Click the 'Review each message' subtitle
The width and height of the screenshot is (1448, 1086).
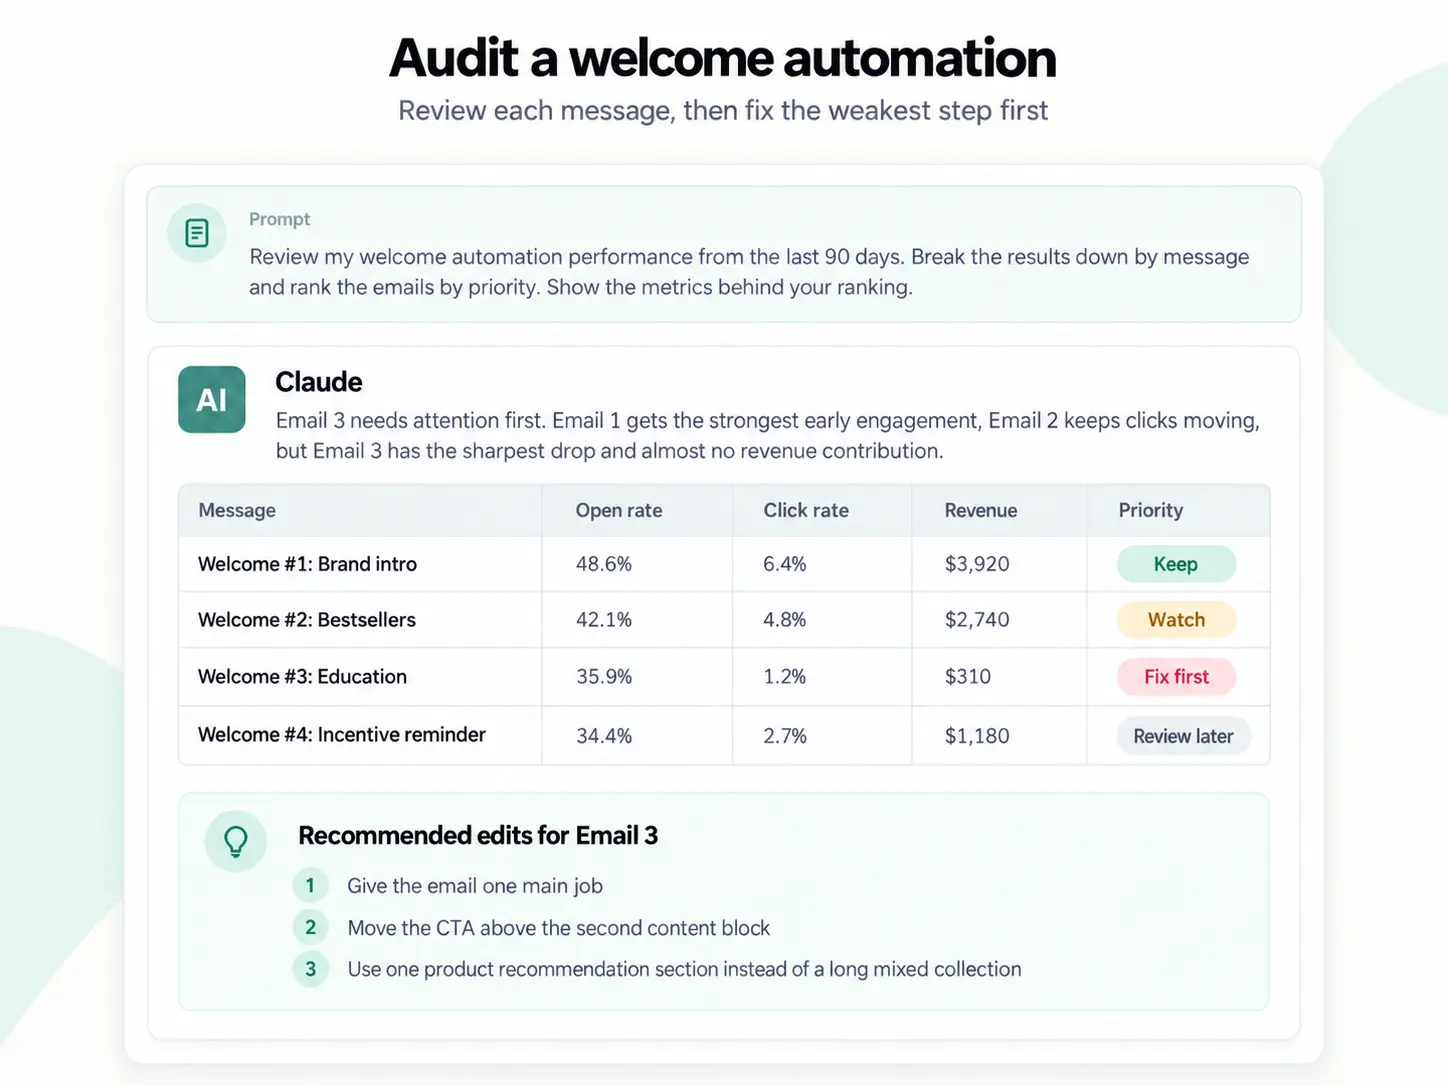point(723,110)
